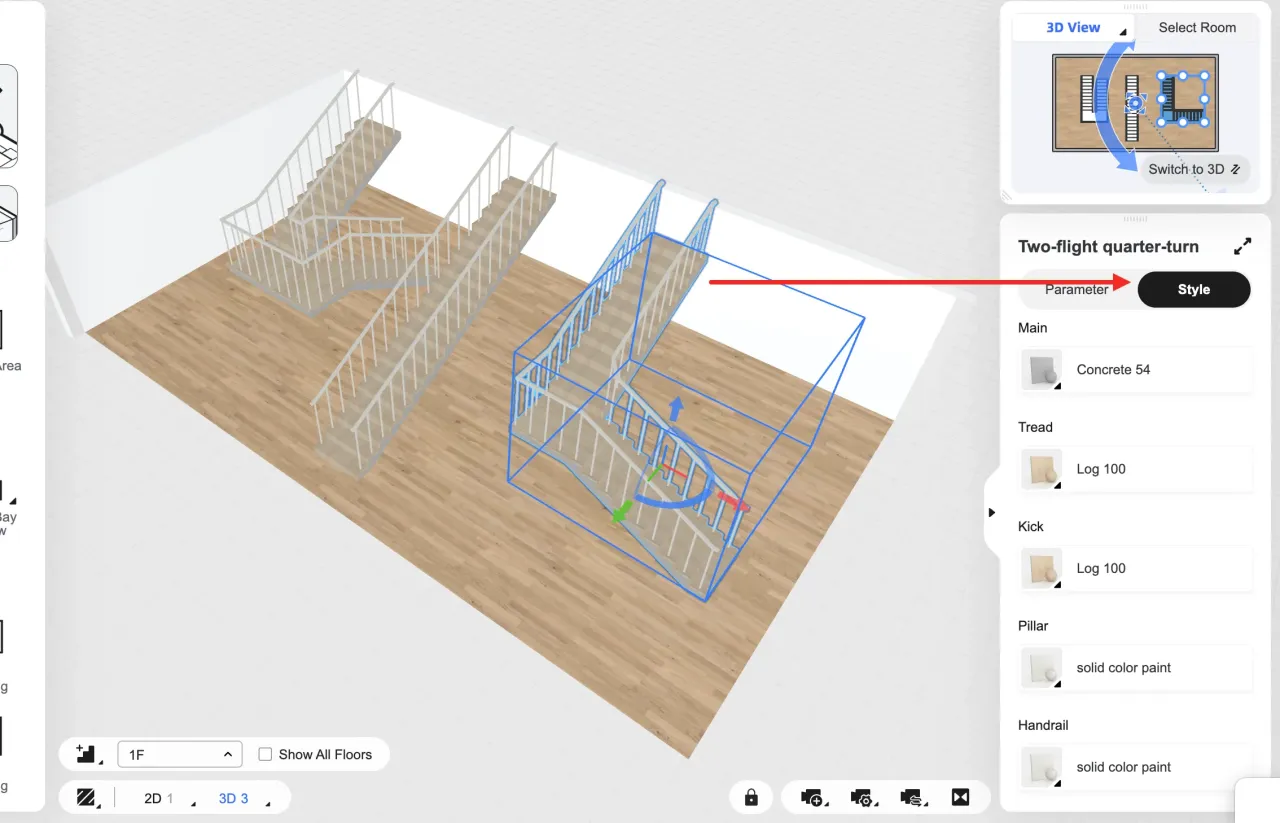1280x823 pixels.
Task: Open the hatch pattern display icon
Action: [x=86, y=798]
